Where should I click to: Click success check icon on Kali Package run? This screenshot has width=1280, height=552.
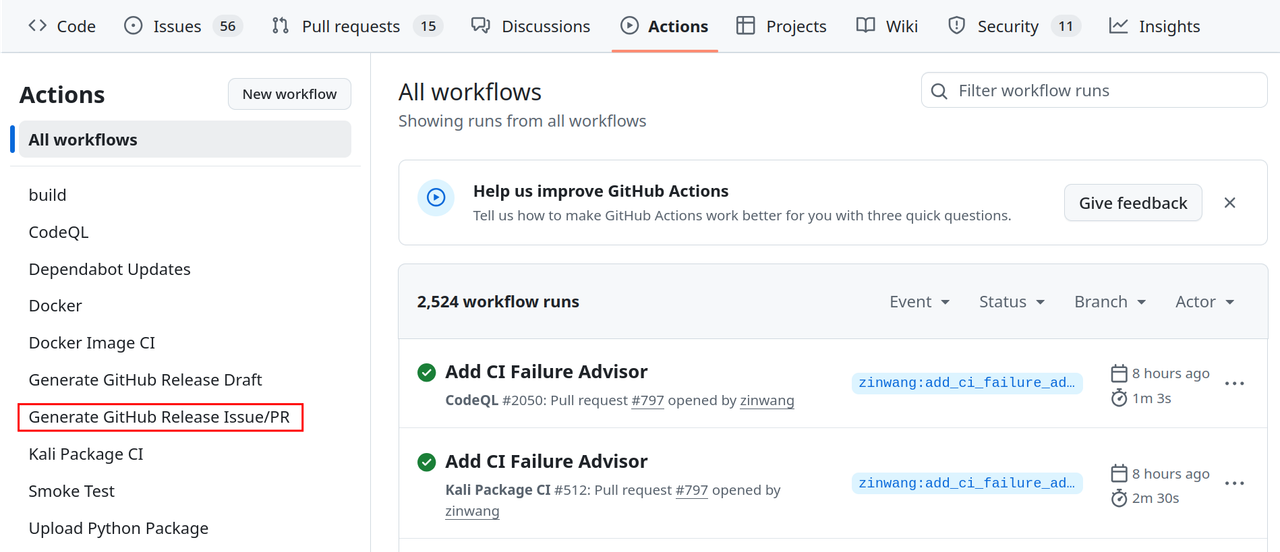point(427,462)
